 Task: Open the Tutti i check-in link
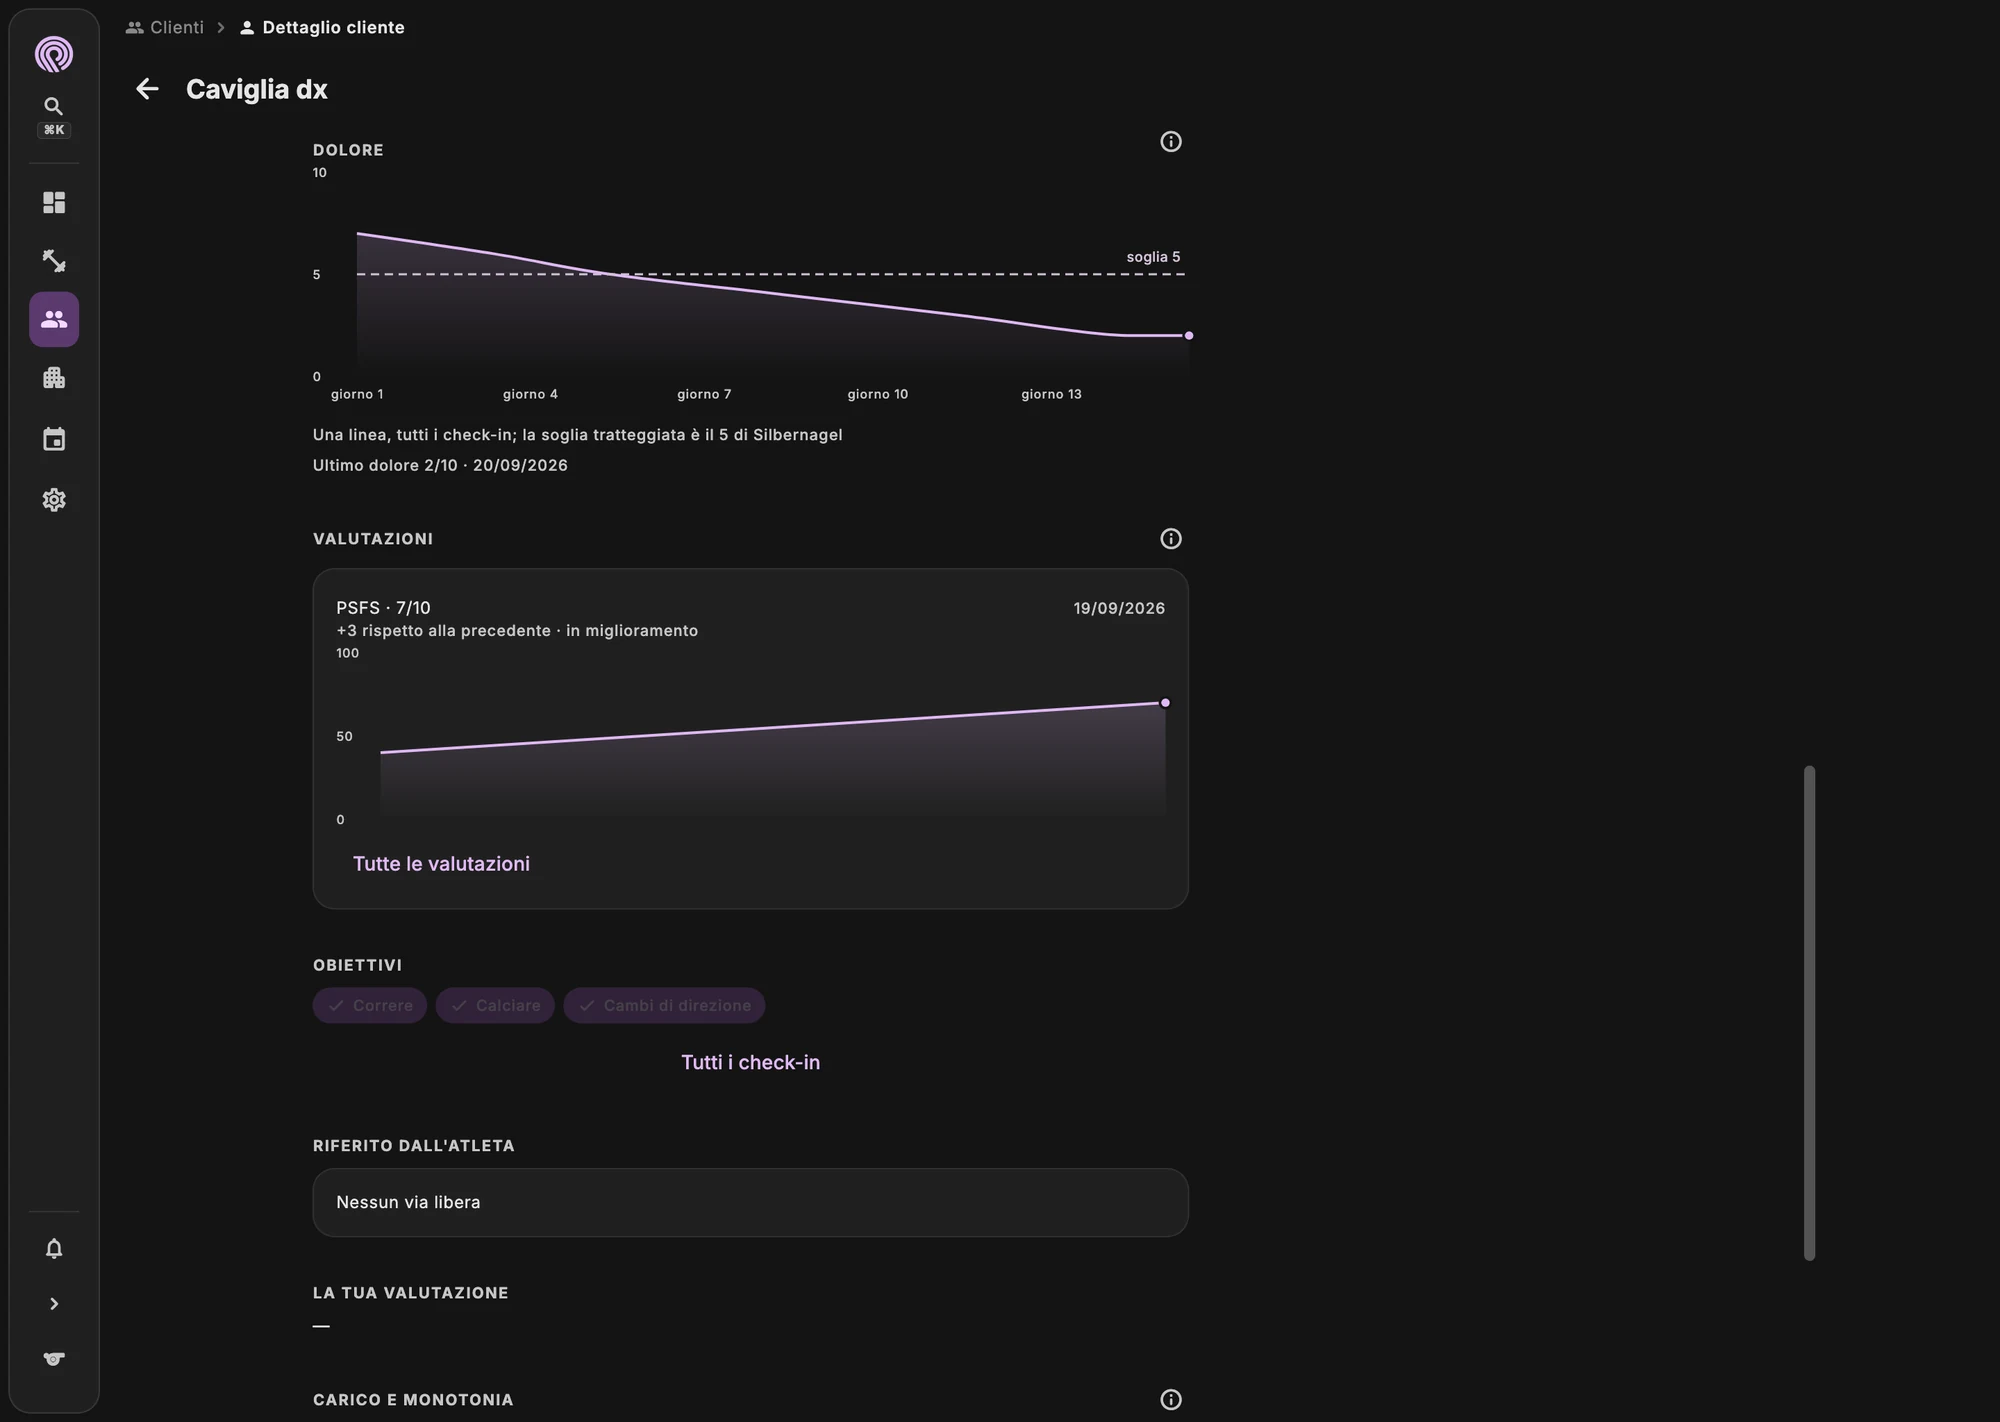click(x=750, y=1062)
